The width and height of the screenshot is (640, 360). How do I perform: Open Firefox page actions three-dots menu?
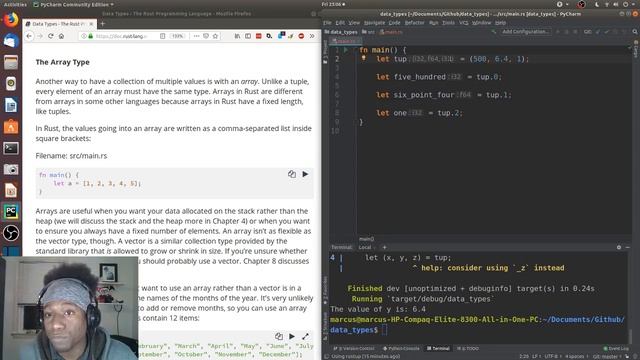(196, 36)
